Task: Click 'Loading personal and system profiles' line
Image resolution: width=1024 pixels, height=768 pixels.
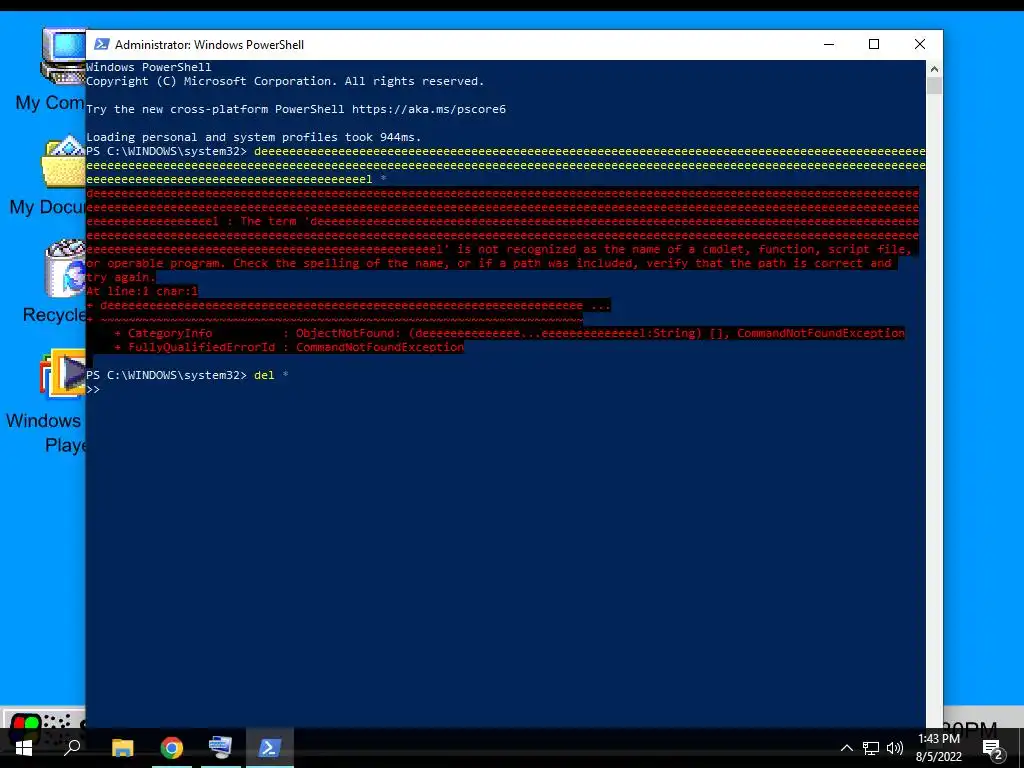Action: click(x=253, y=137)
